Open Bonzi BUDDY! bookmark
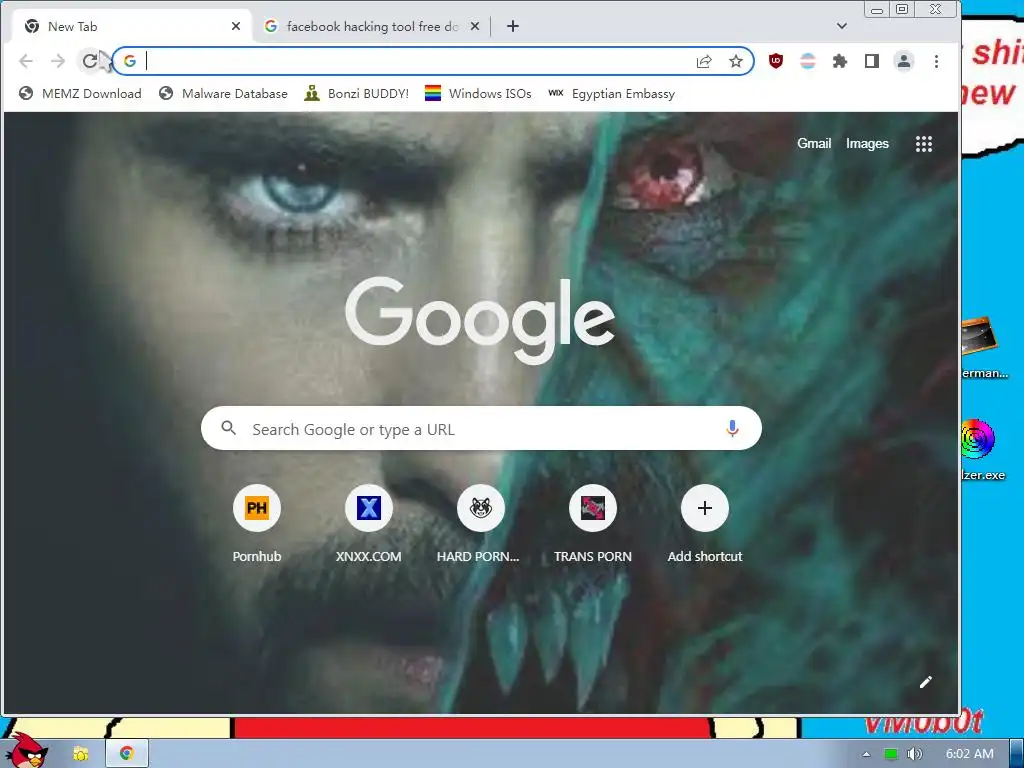The image size is (1024, 768). 357,93
